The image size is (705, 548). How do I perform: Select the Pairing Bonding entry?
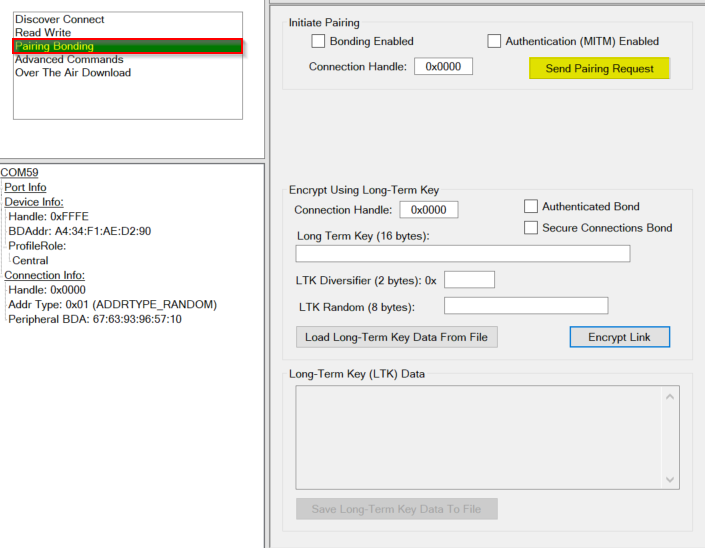[54, 46]
